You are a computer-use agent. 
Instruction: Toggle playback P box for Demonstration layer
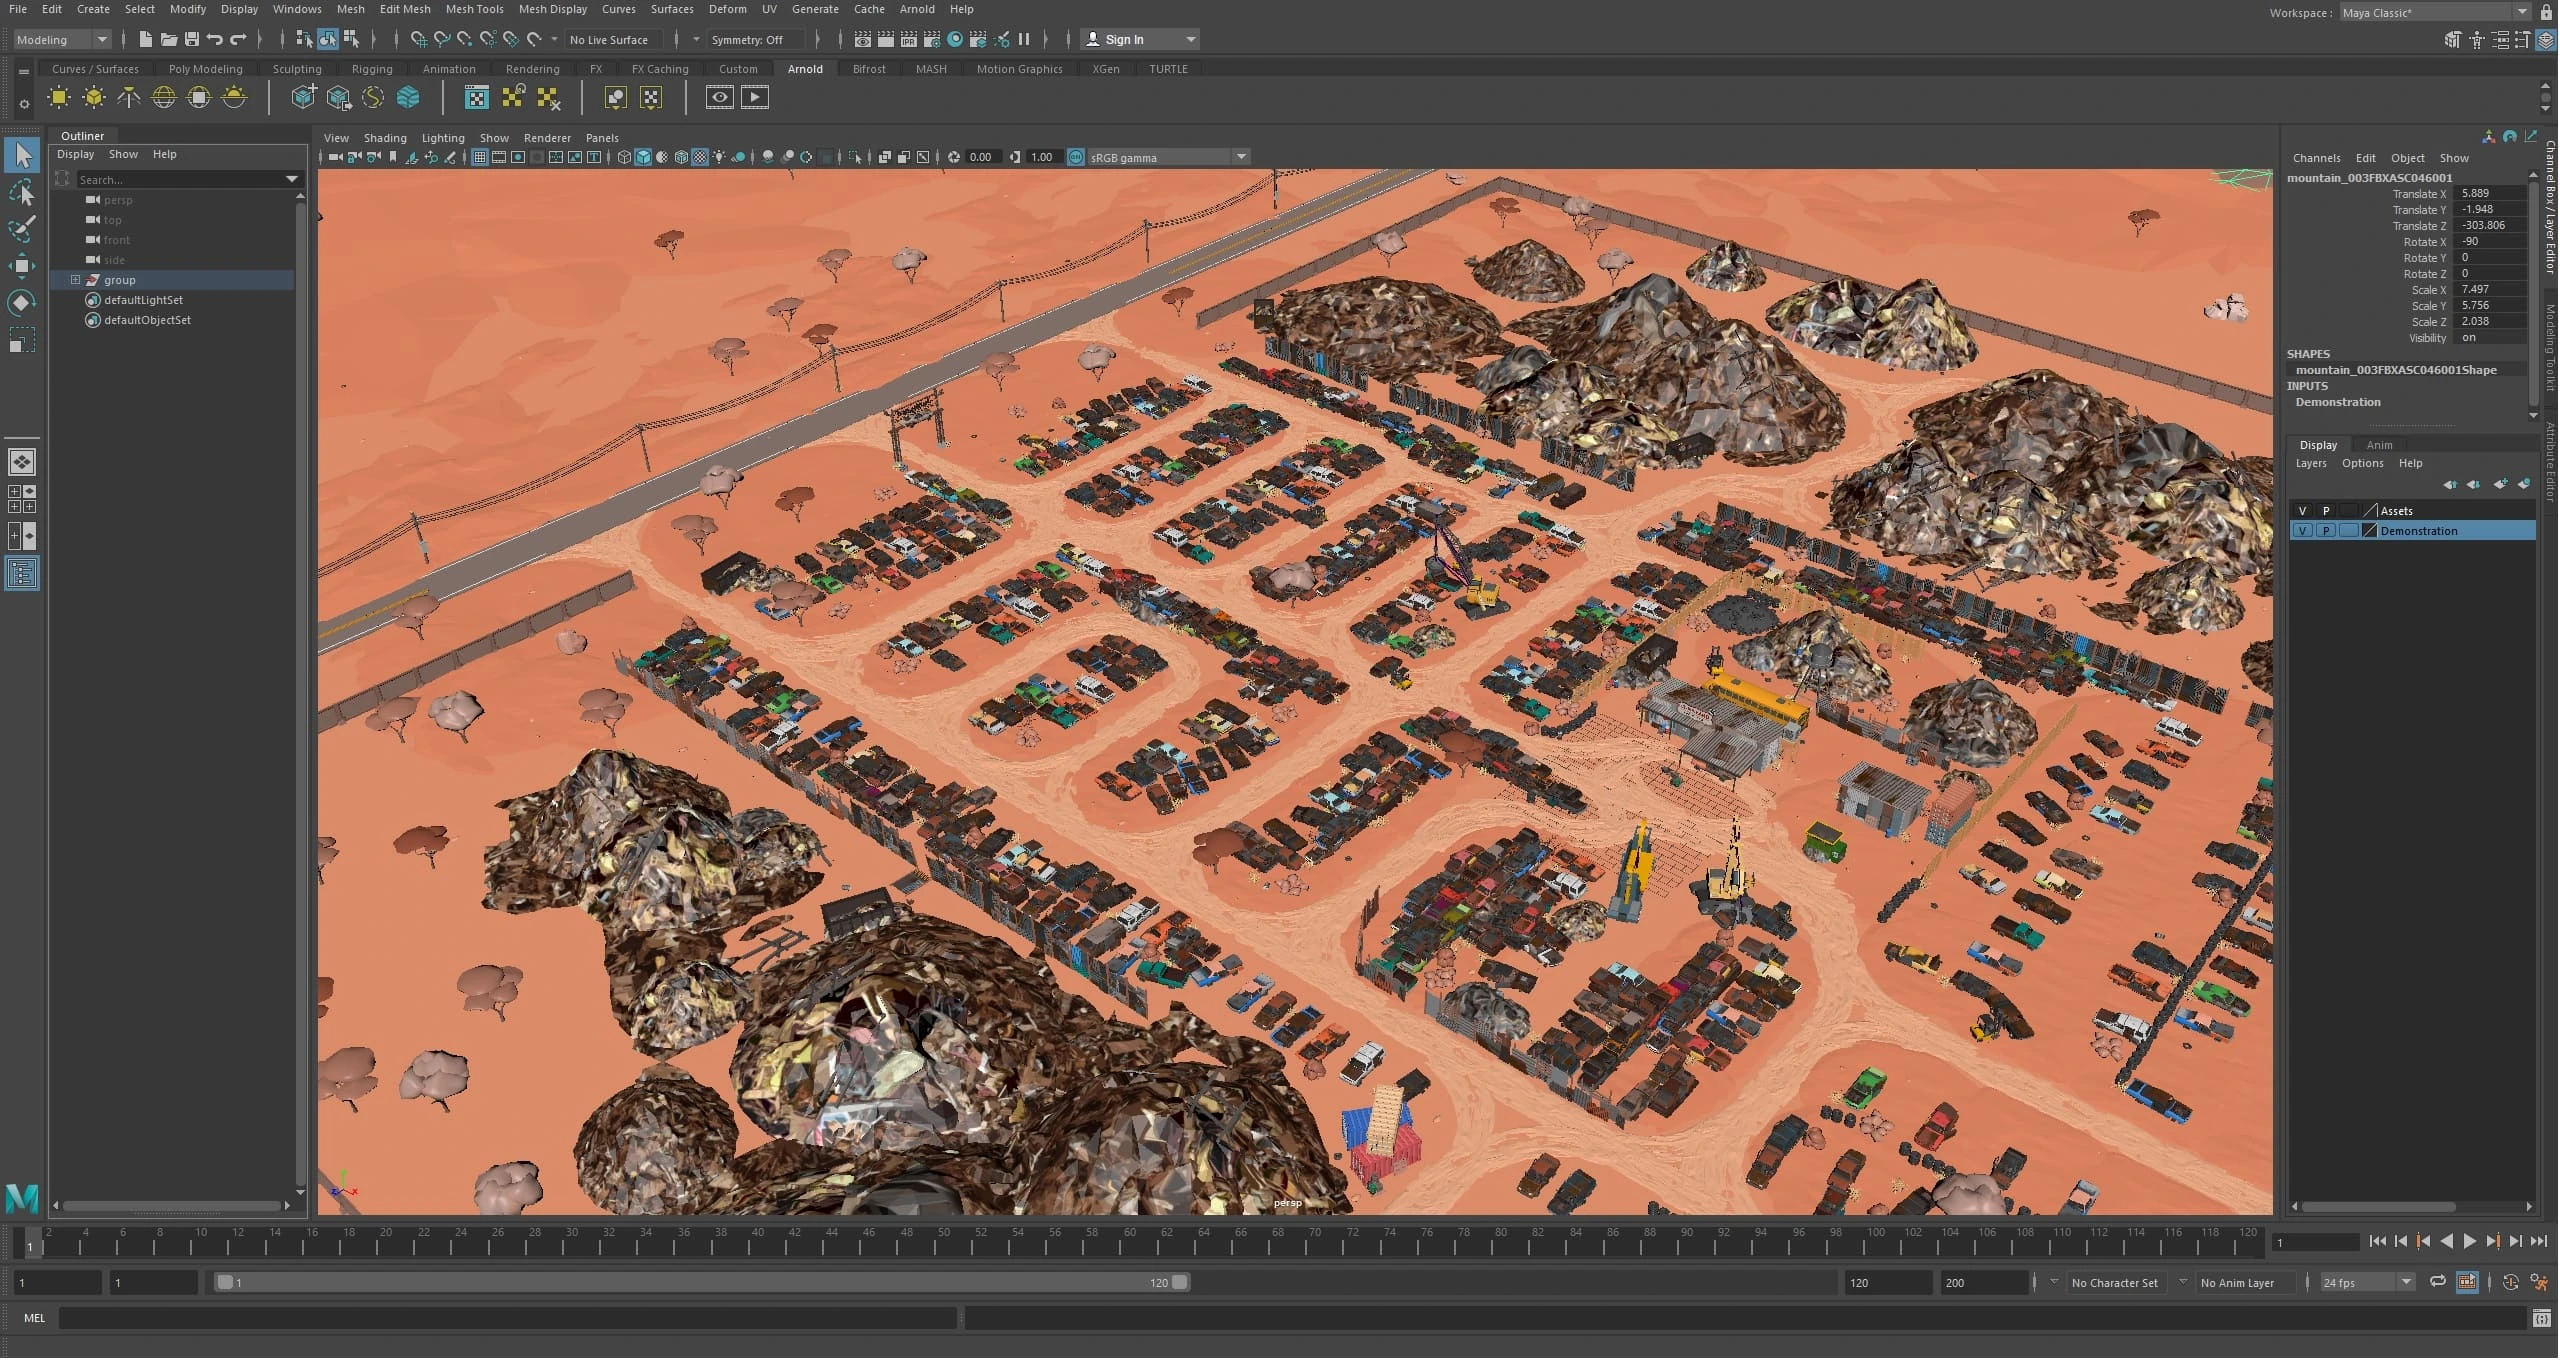pyautogui.click(x=2327, y=532)
